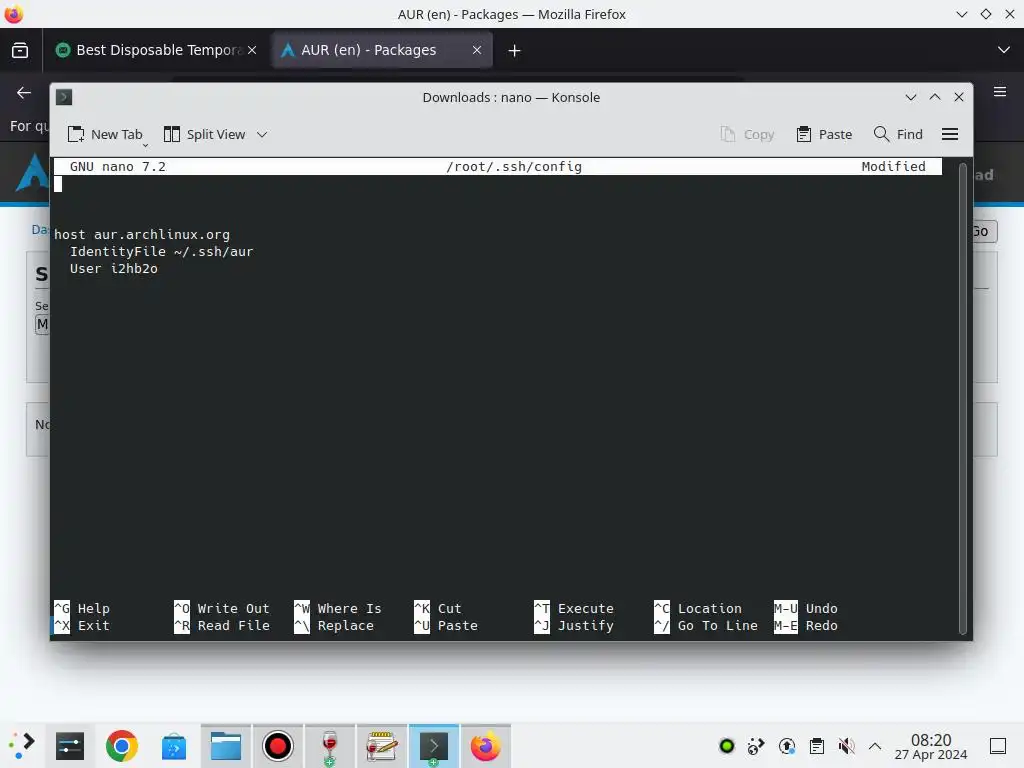The height and width of the screenshot is (768, 1024).
Task: Click the 'host aur.archlinux.org' line
Action: (142, 234)
